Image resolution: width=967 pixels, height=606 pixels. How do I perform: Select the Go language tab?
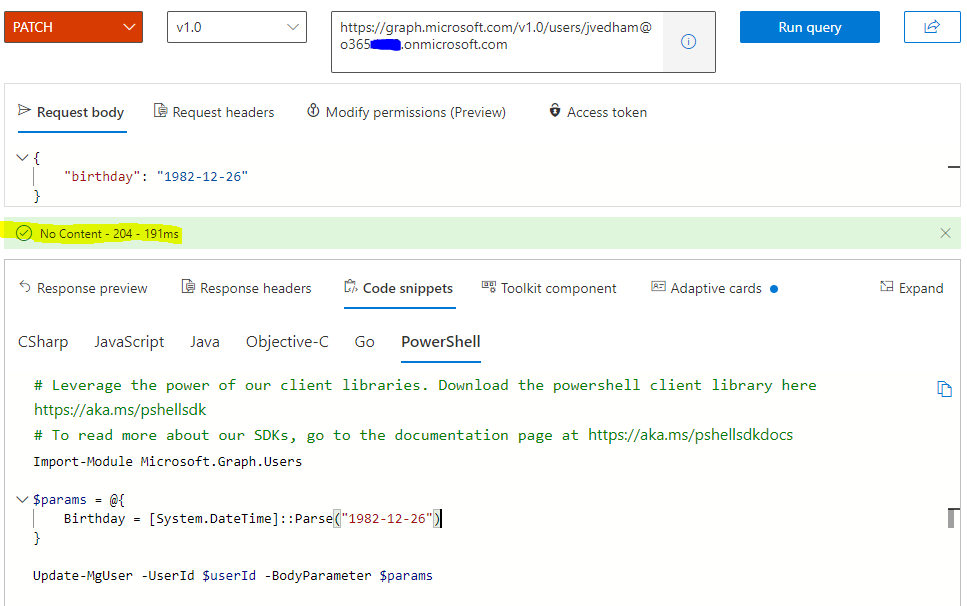coord(364,341)
